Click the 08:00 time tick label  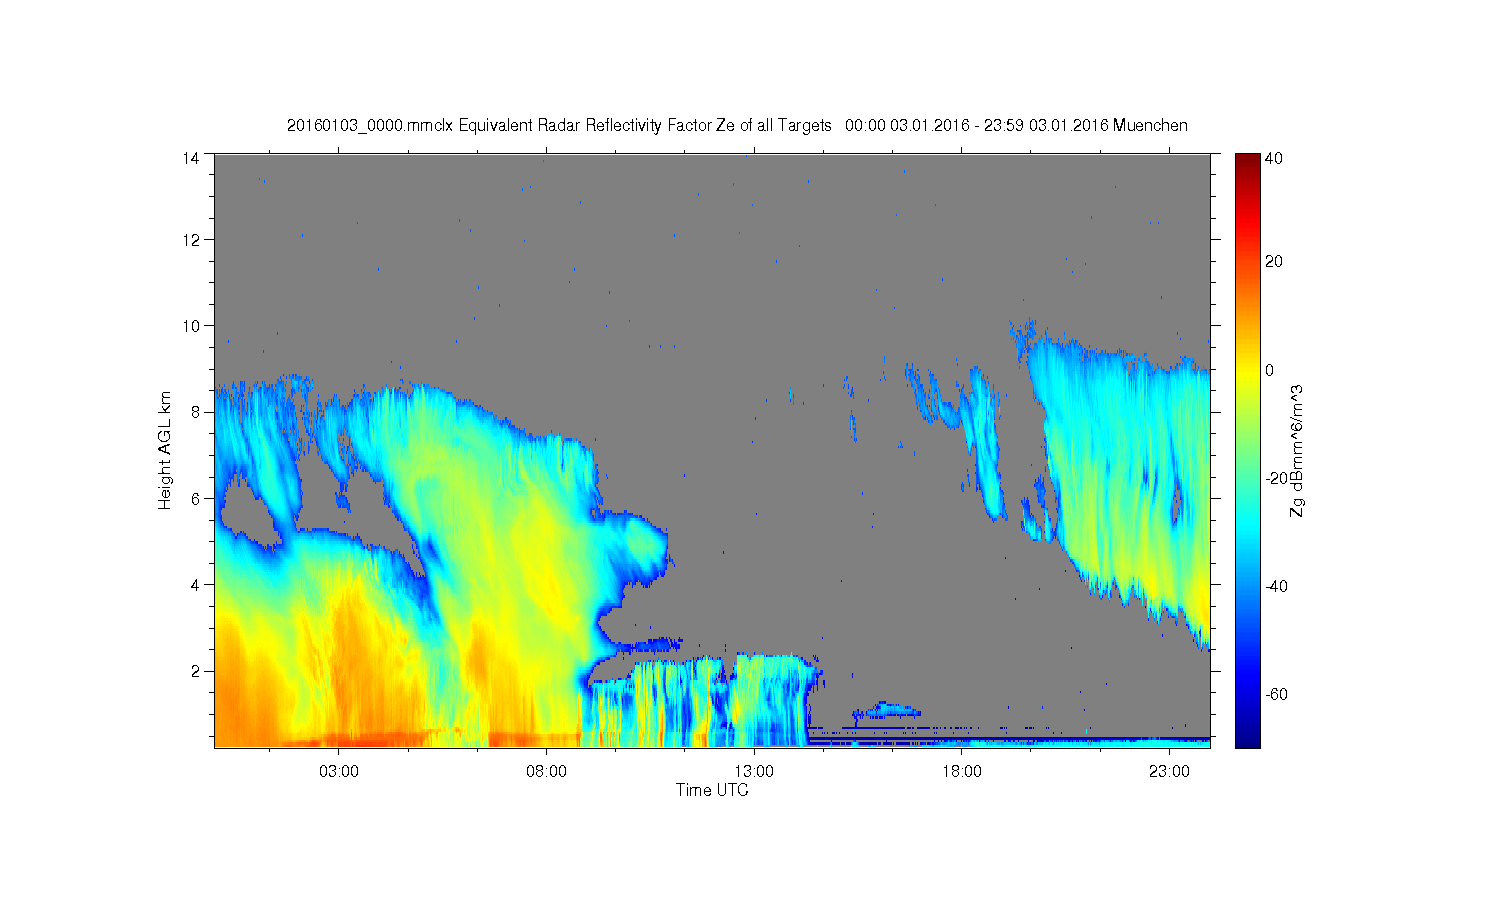(547, 772)
